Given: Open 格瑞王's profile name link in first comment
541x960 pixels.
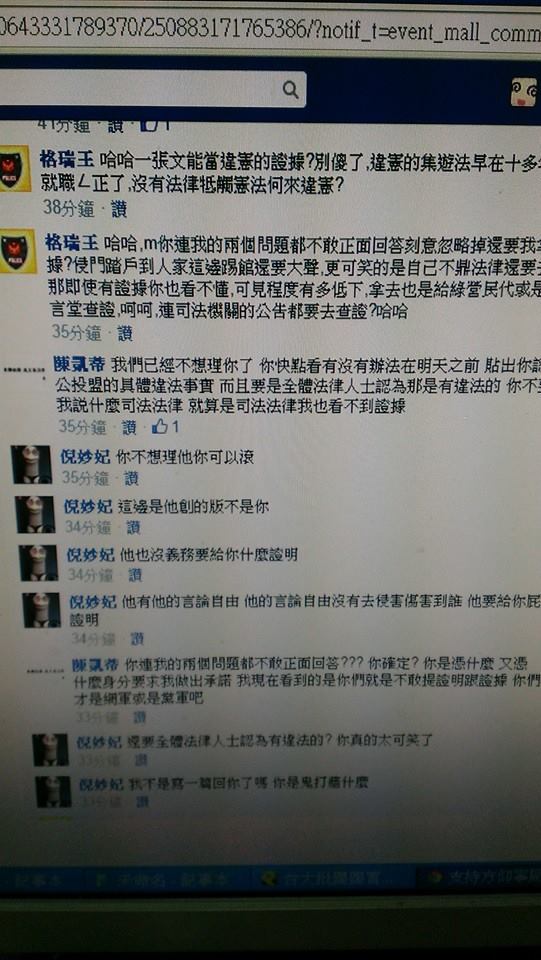Looking at the screenshot, I should tap(66, 160).
